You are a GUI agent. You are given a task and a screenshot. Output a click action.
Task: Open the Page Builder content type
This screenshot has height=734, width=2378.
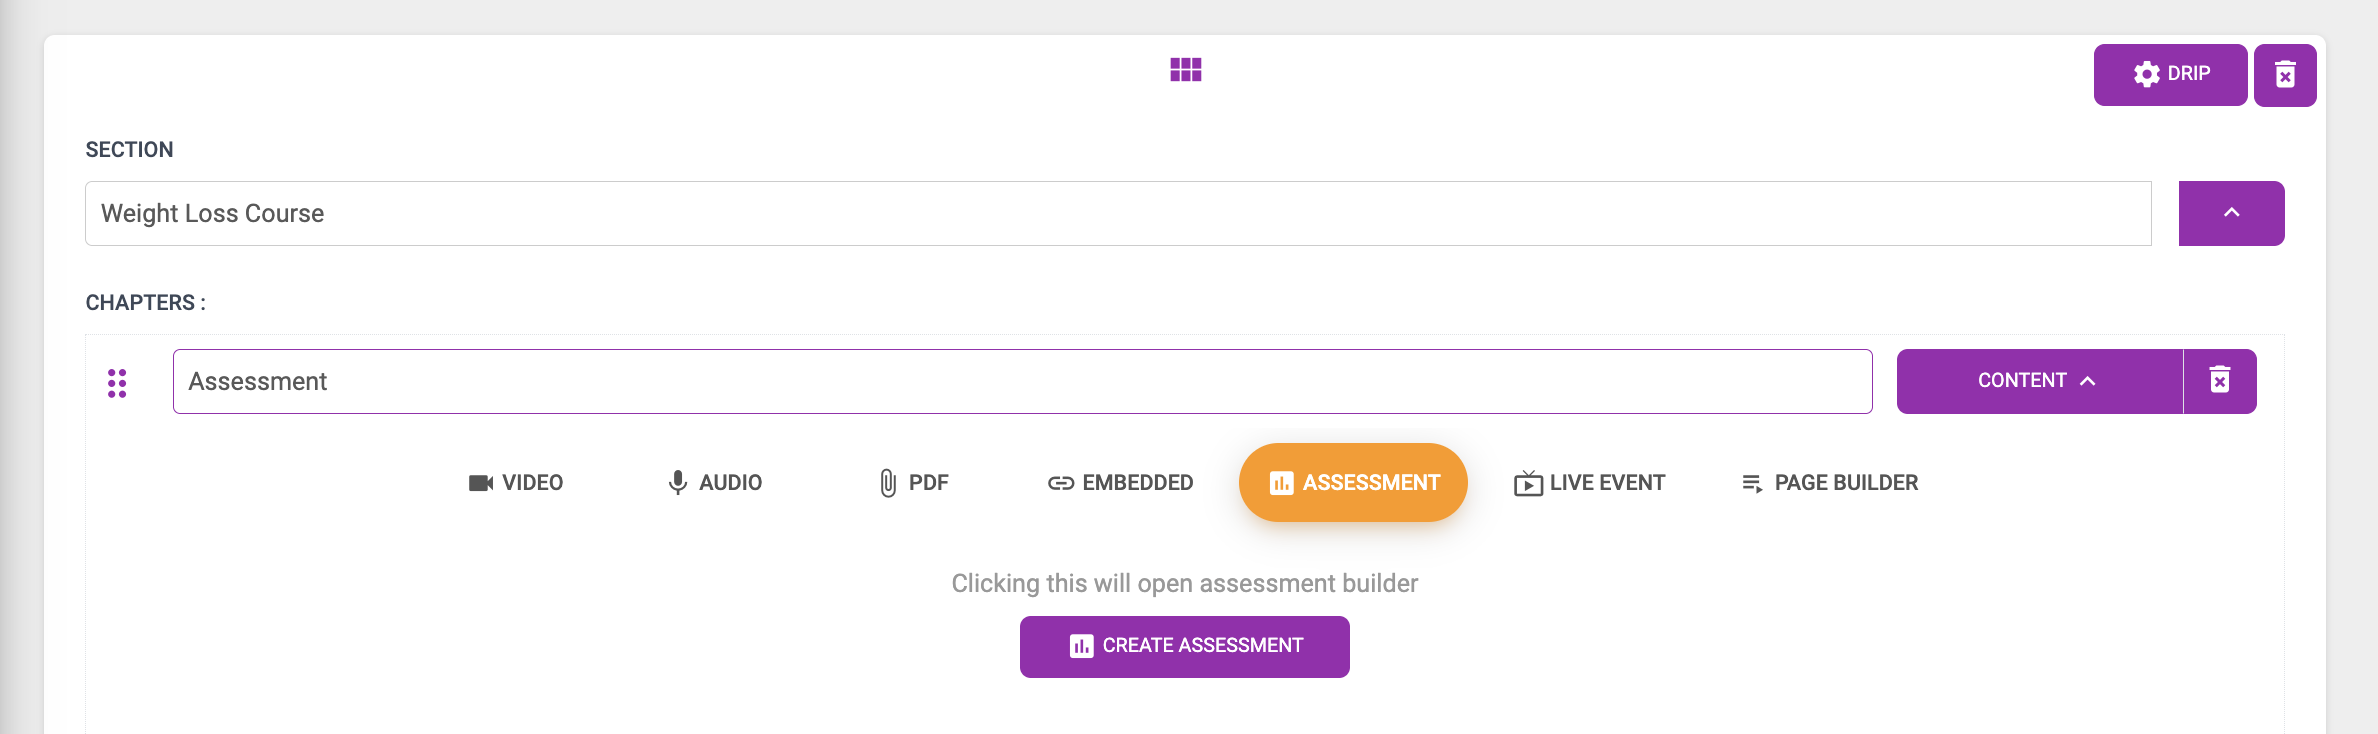click(x=1829, y=483)
